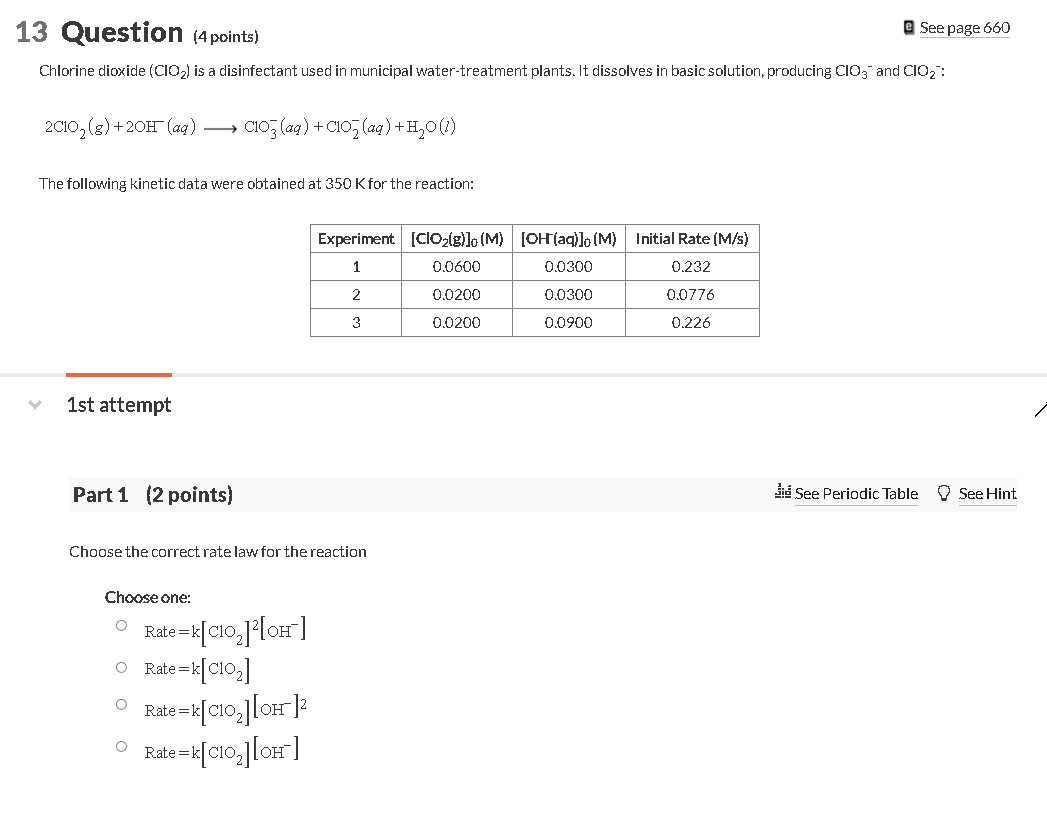The image size is (1047, 831).
Task: Click the chemical reaction equation
Action: point(249,126)
